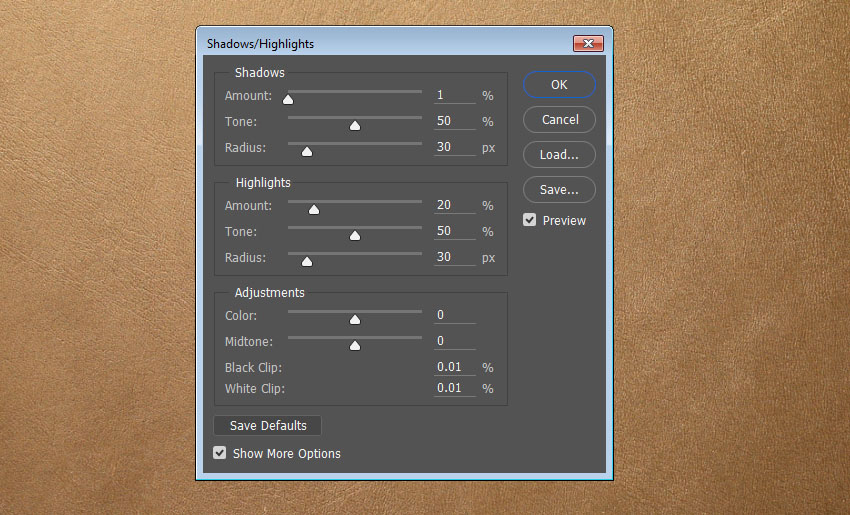Click the Midtone adjustment slider handle
Viewport: 850px width, 515px height.
click(x=354, y=345)
